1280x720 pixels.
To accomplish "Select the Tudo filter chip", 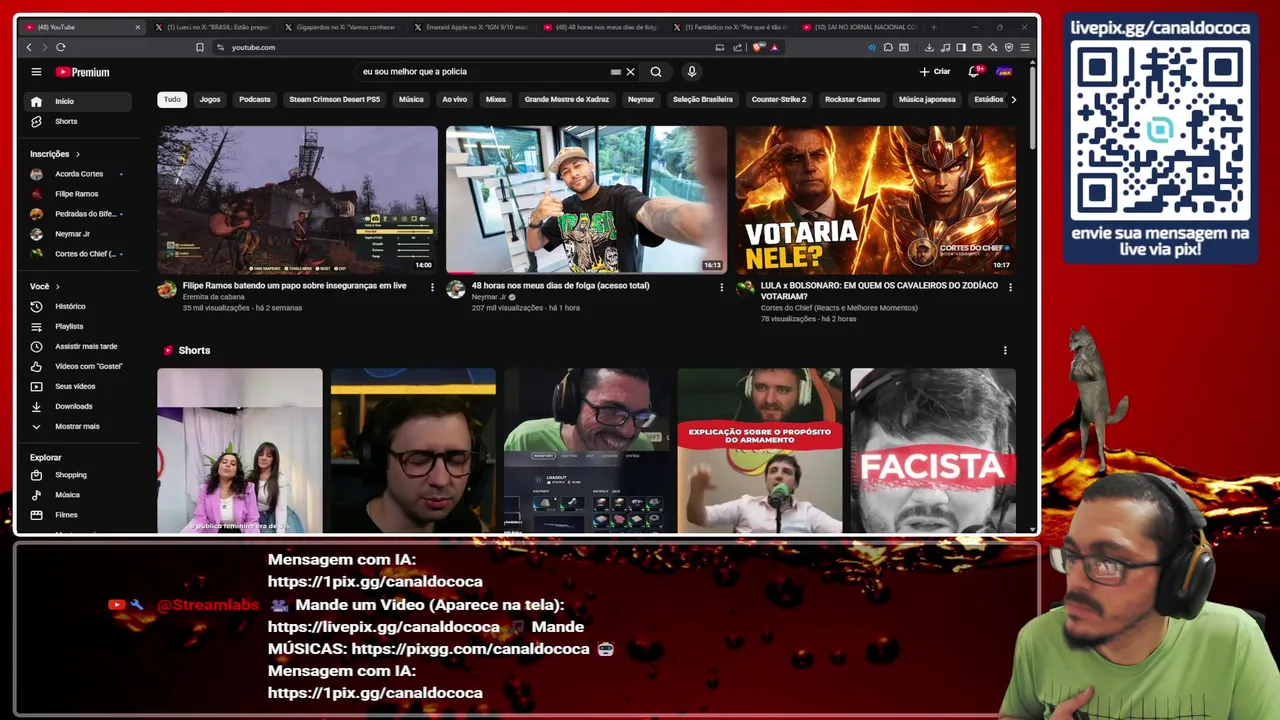I will click(172, 99).
